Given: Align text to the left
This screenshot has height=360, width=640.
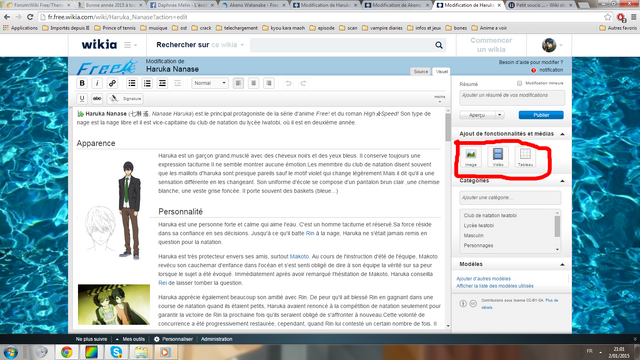Looking at the screenshot, I should [238, 83].
